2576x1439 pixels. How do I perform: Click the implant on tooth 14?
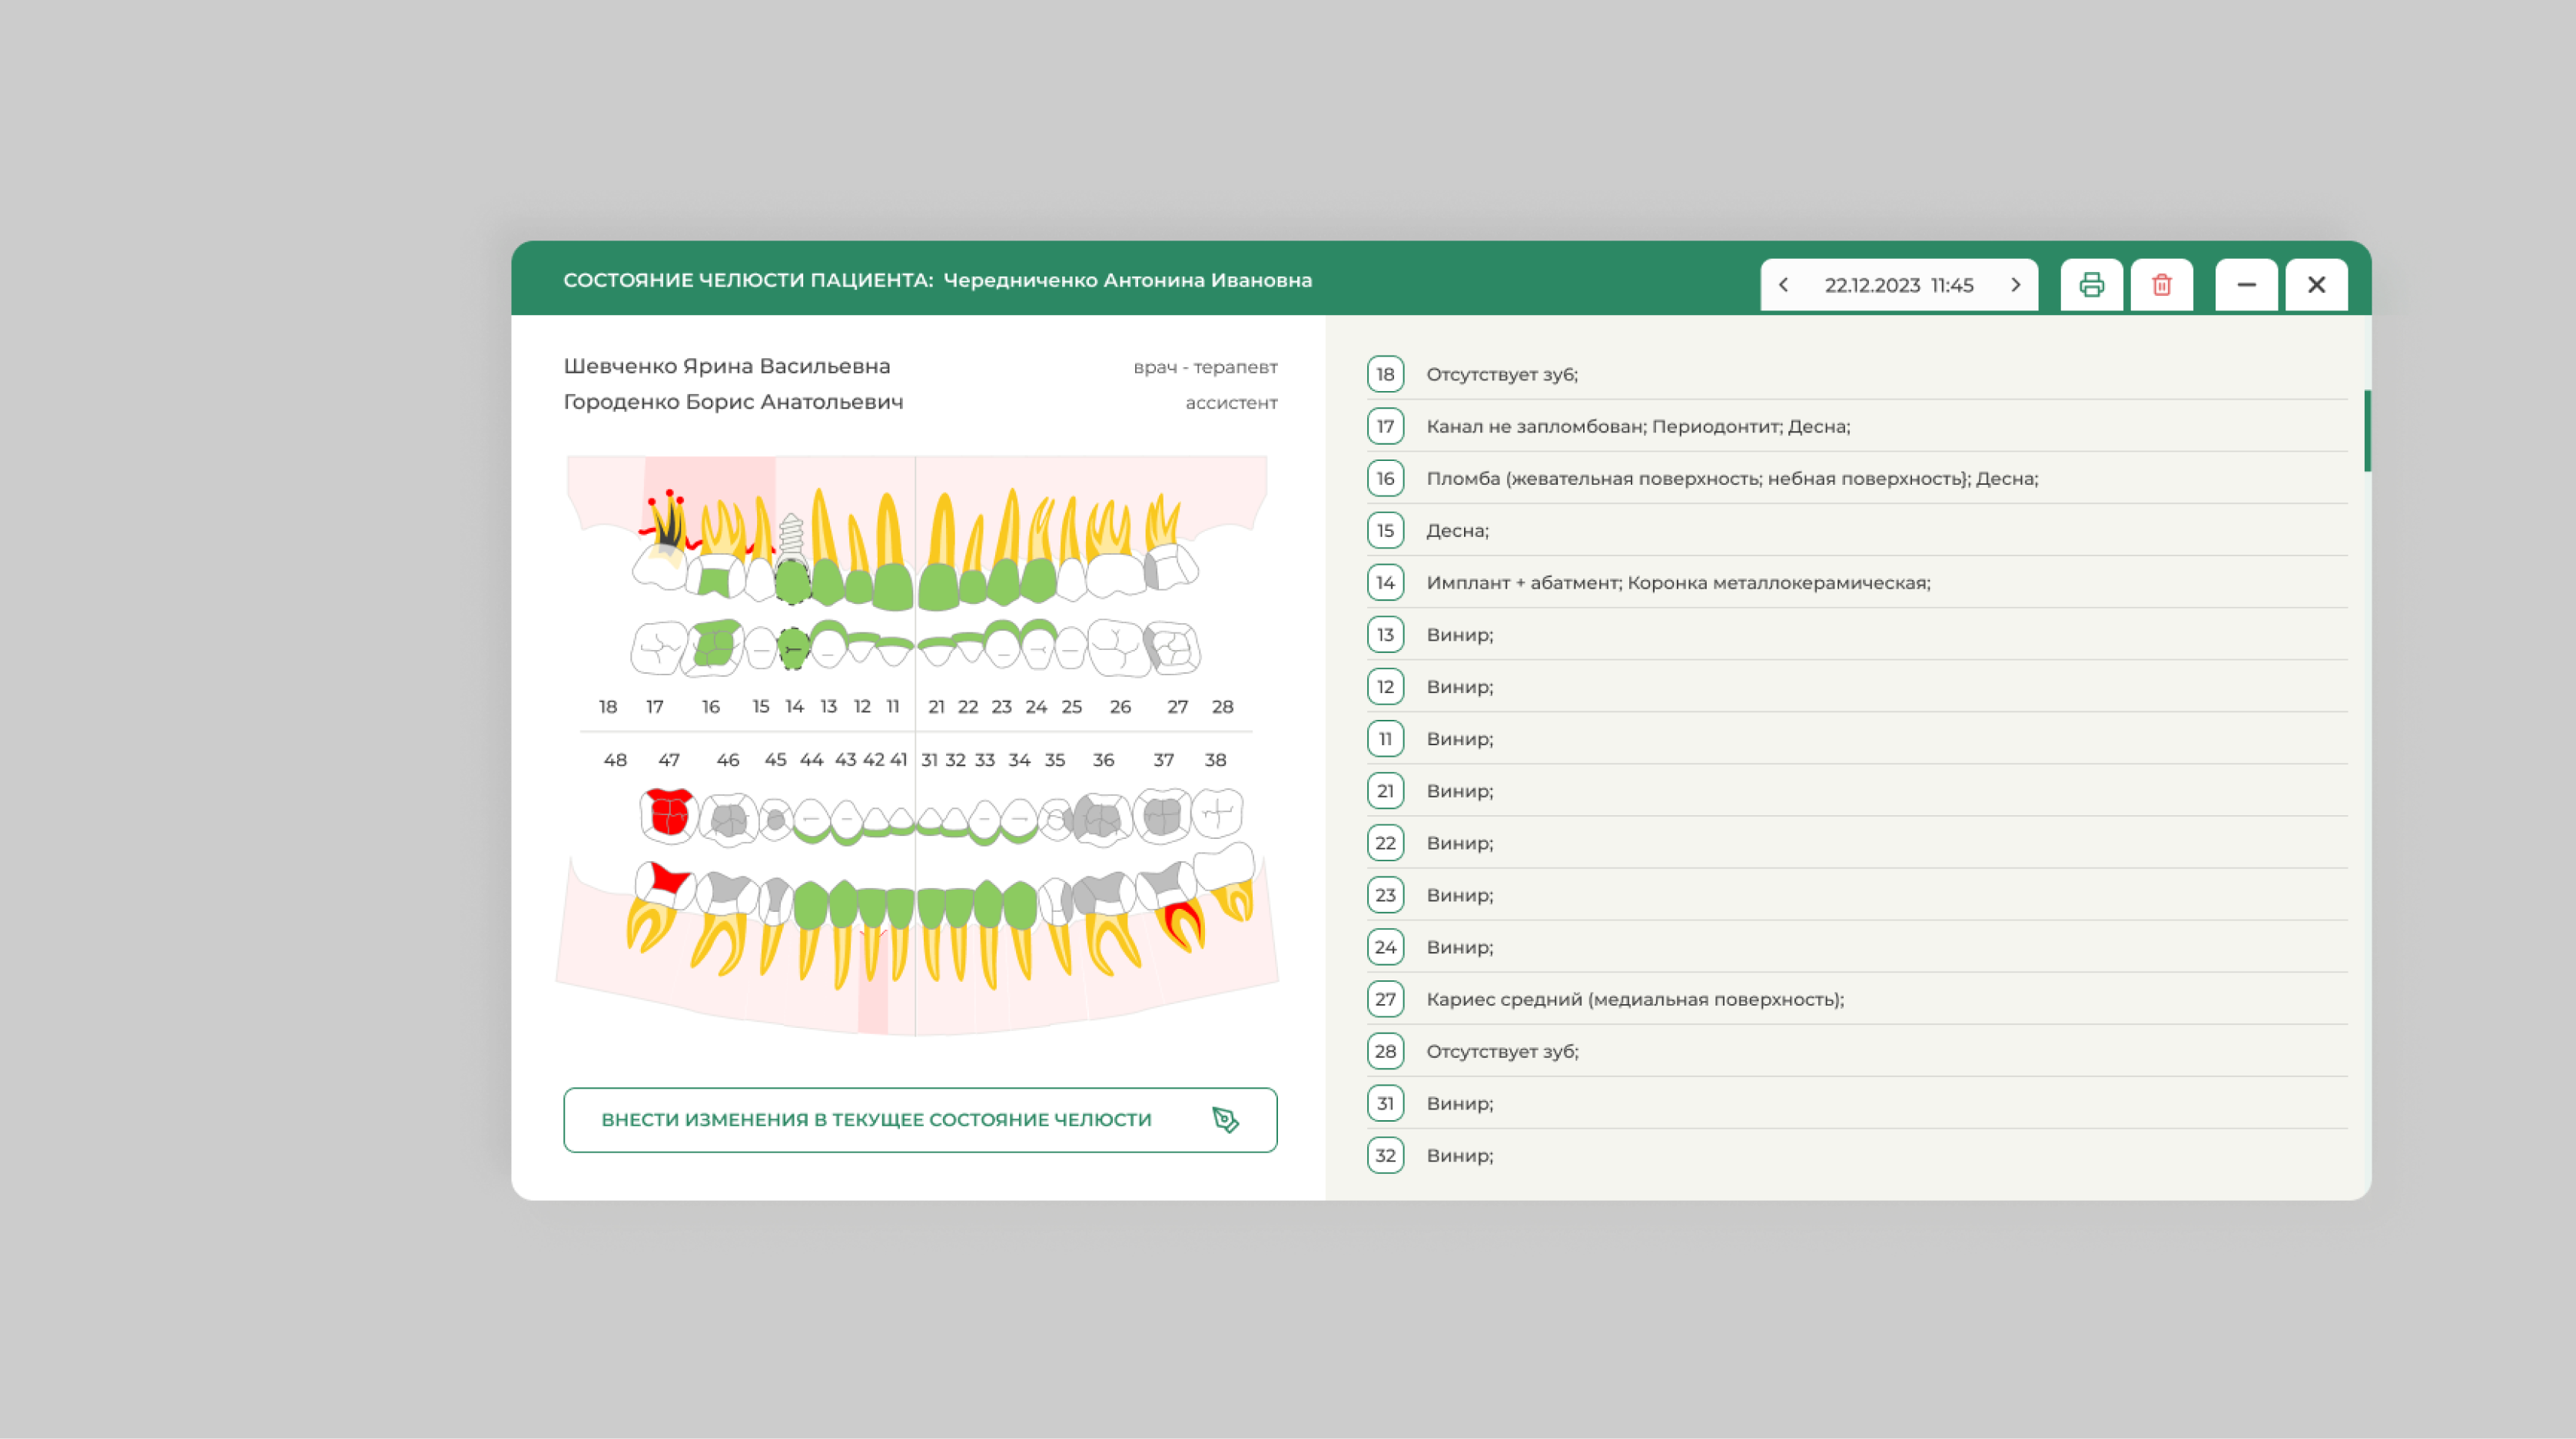pos(791,535)
